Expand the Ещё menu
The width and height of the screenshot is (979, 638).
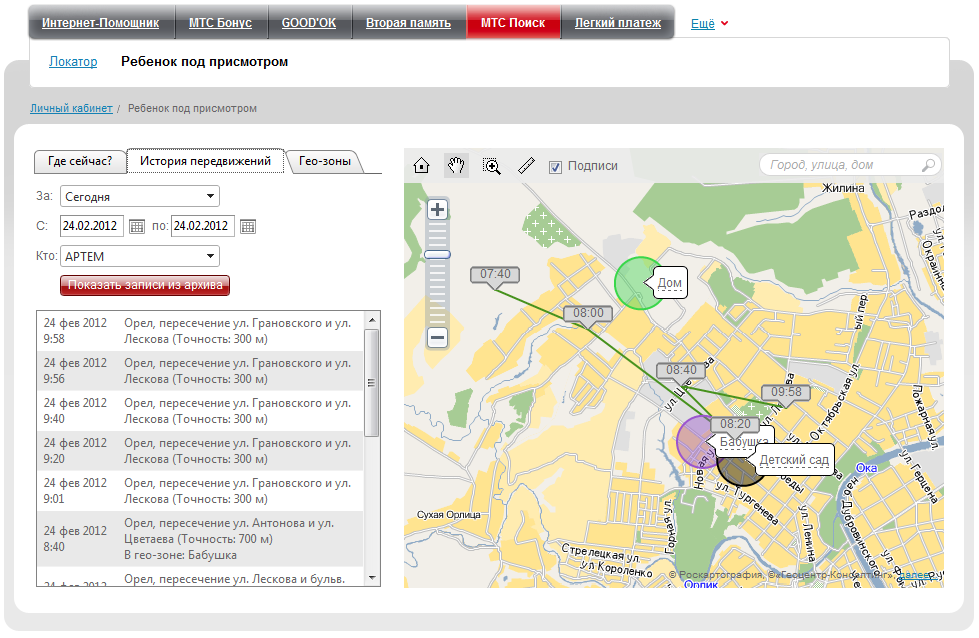pos(709,24)
